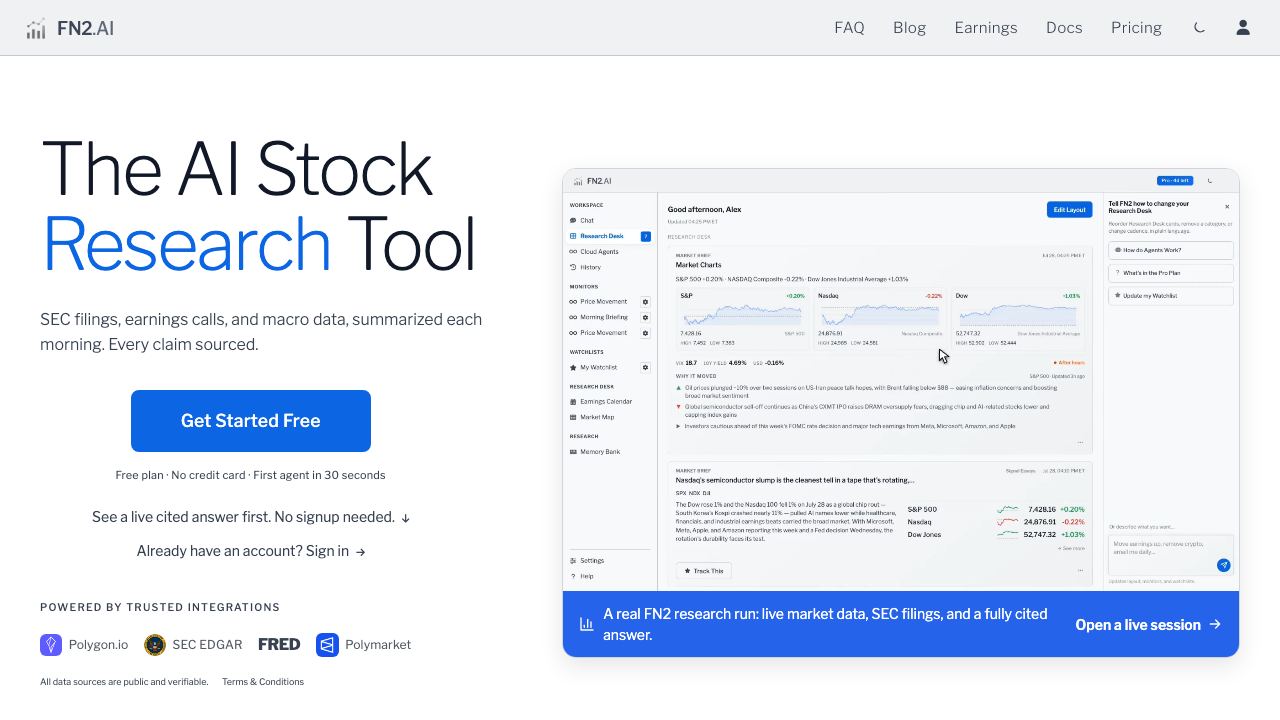Open the Terms & Conditions link
Viewport: 1280px width, 720px height.
[263, 682]
